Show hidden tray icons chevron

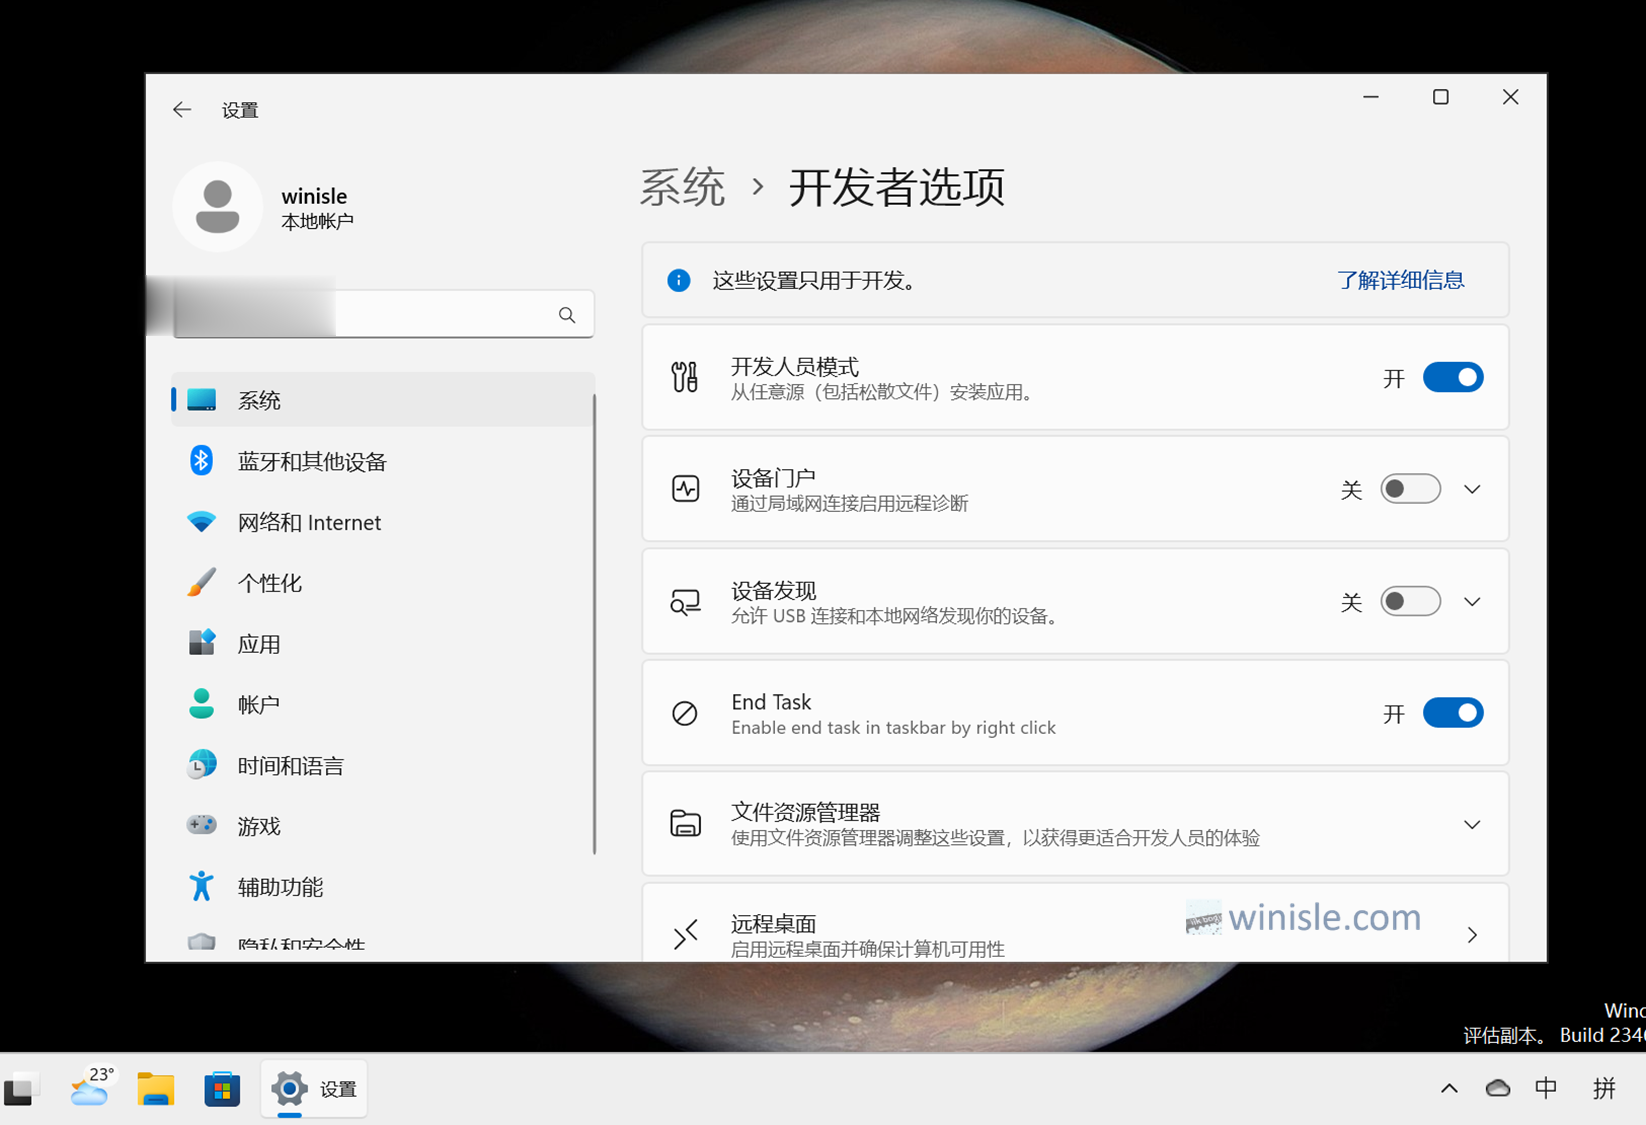[1449, 1088]
